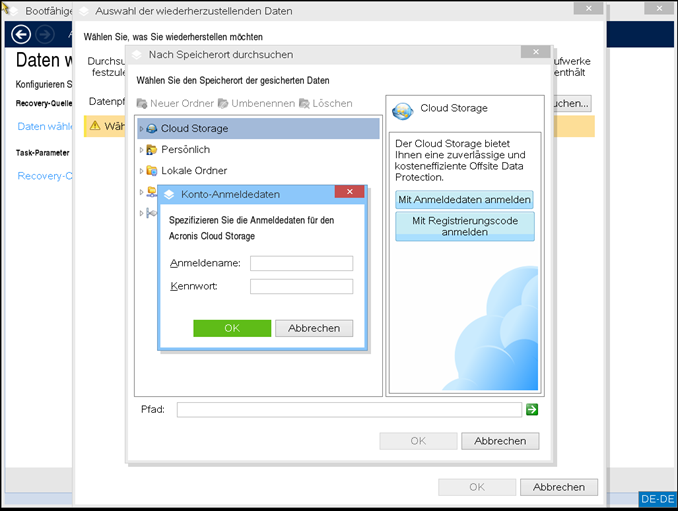Cancel the Konto-Anmeldedaten dialog
This screenshot has width=678, height=511.
tap(314, 328)
